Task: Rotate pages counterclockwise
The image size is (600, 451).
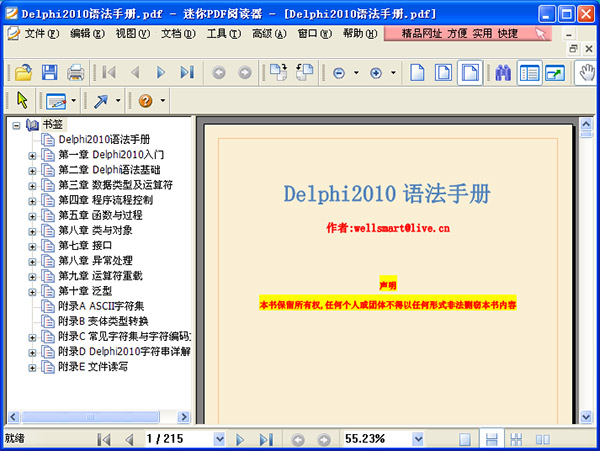Action: point(305,72)
